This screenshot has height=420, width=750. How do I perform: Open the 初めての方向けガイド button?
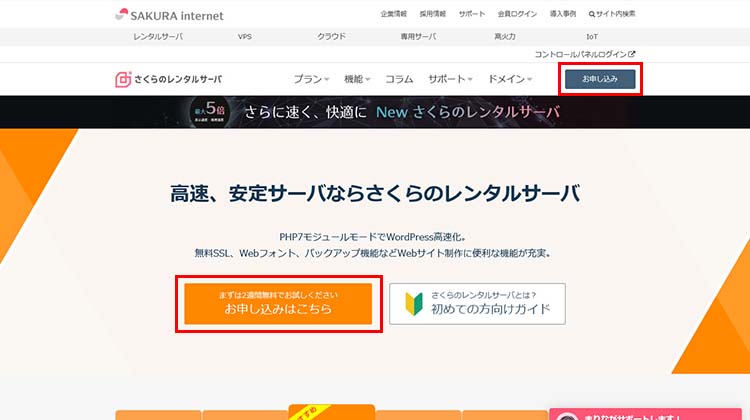click(x=477, y=304)
